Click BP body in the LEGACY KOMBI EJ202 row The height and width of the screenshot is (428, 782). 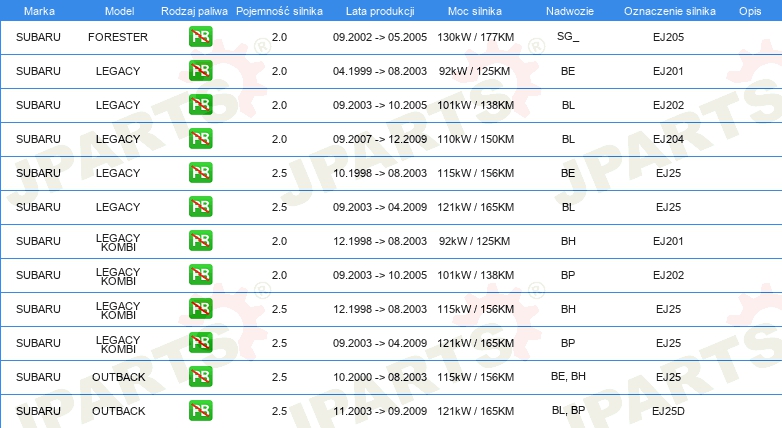(x=568, y=275)
